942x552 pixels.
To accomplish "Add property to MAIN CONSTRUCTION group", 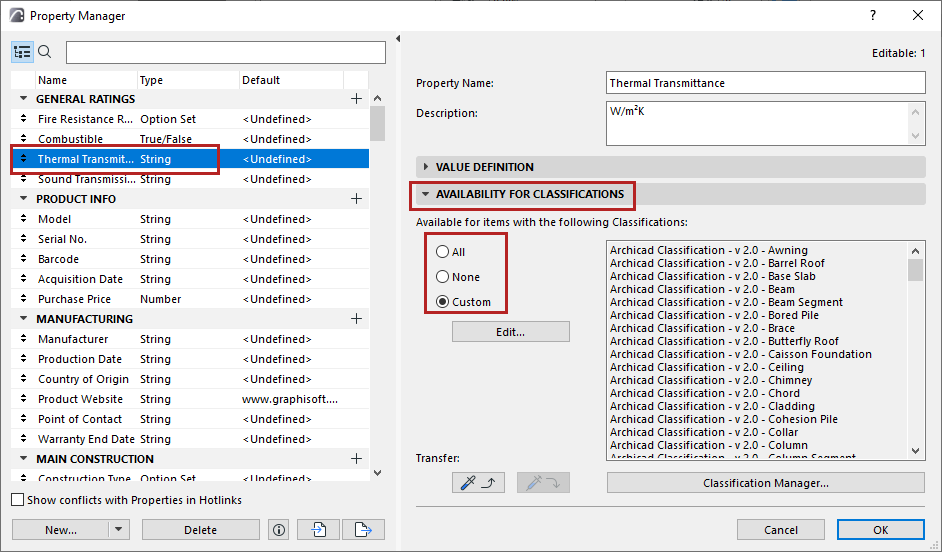I will pyautogui.click(x=356, y=459).
